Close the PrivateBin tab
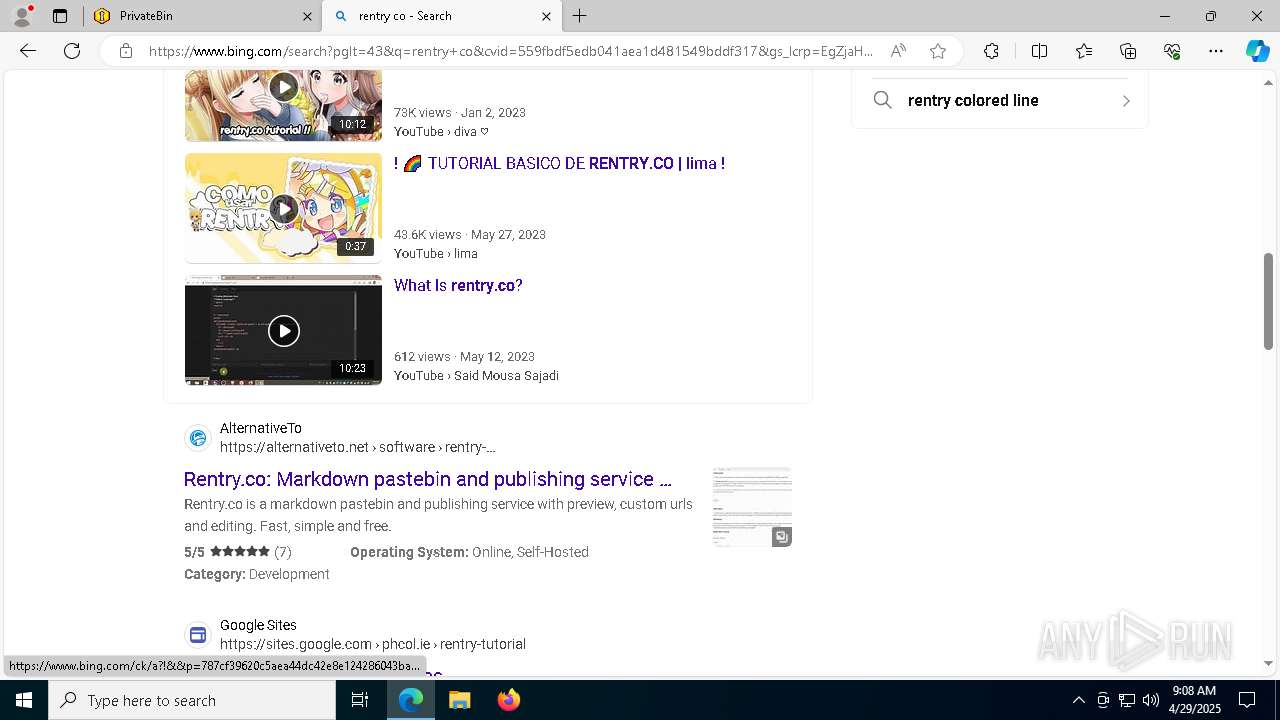This screenshot has height=720, width=1280. [x=307, y=16]
